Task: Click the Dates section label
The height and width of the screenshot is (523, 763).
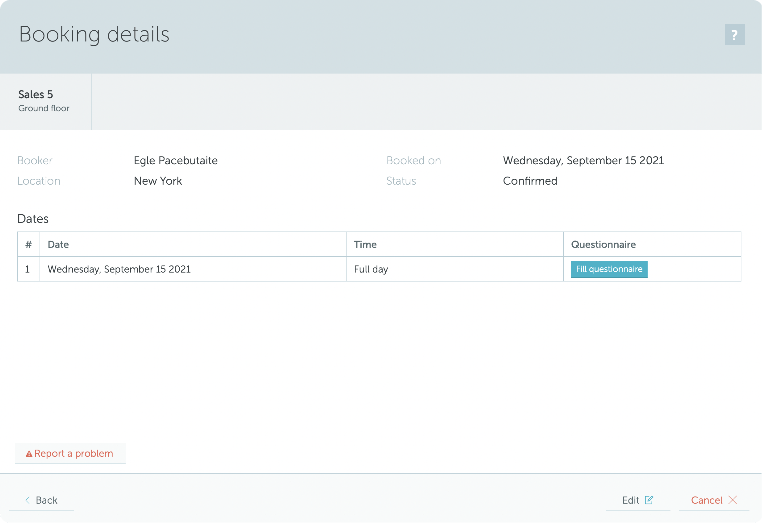Action: (33, 219)
